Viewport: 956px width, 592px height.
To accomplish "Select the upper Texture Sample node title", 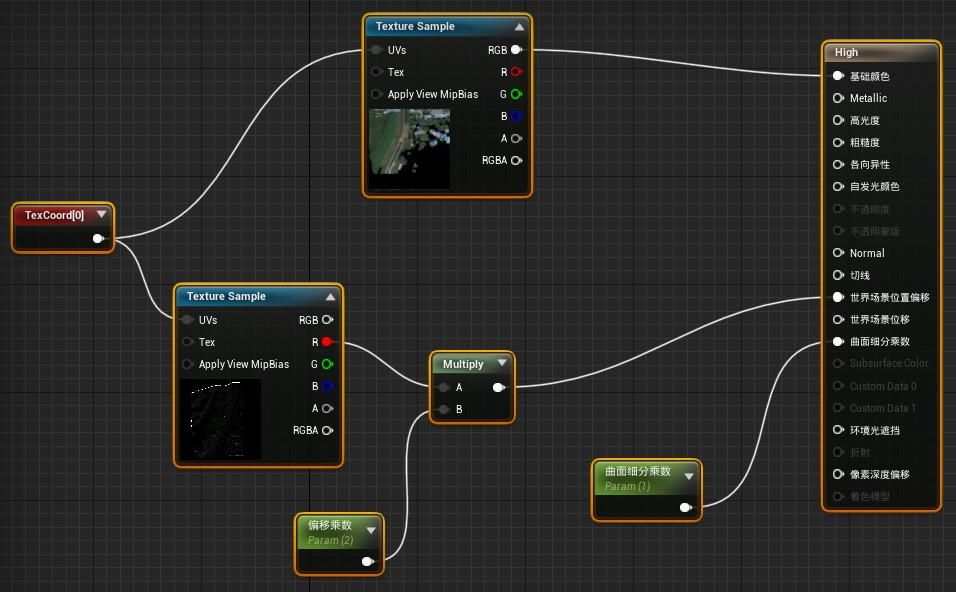I will coord(415,26).
